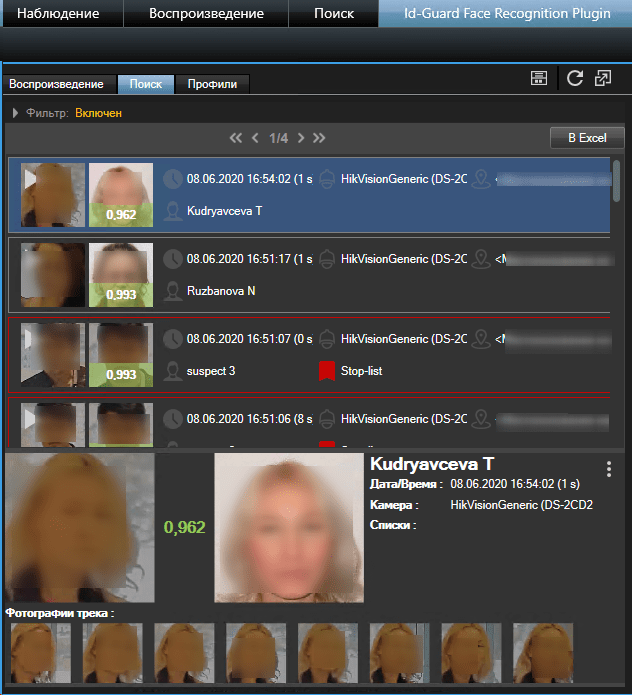This screenshot has width=632, height=695.
Task: Jump to last results page
Action: click(x=319, y=138)
